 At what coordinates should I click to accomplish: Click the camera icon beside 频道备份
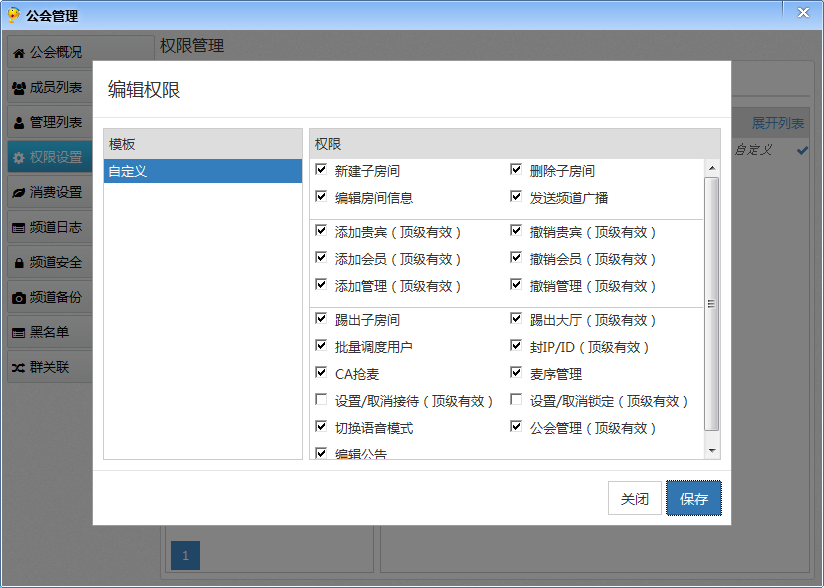pyautogui.click(x=19, y=298)
